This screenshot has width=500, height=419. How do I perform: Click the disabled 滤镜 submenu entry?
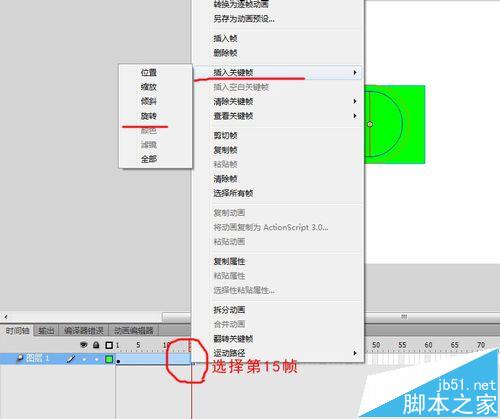pyautogui.click(x=149, y=145)
